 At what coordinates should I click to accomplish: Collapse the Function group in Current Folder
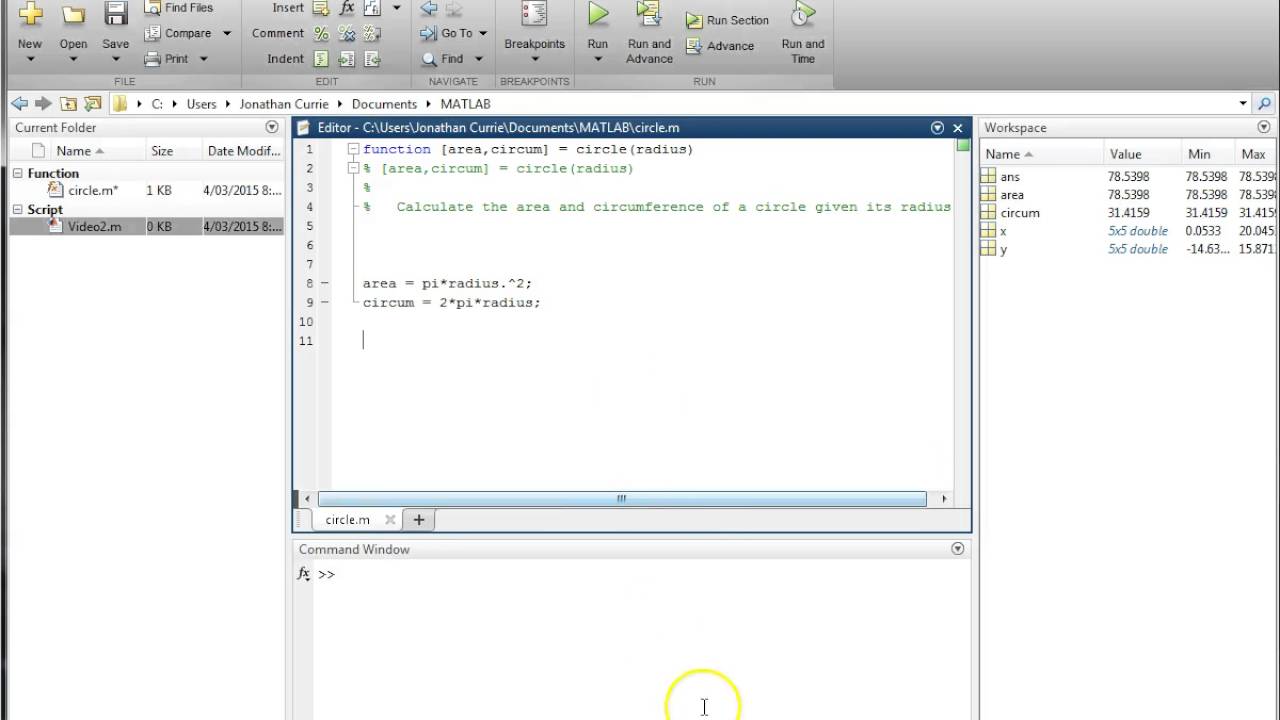[18, 173]
